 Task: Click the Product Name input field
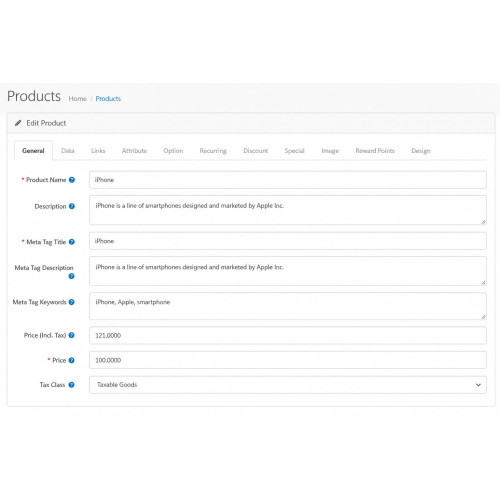pyautogui.click(x=288, y=180)
